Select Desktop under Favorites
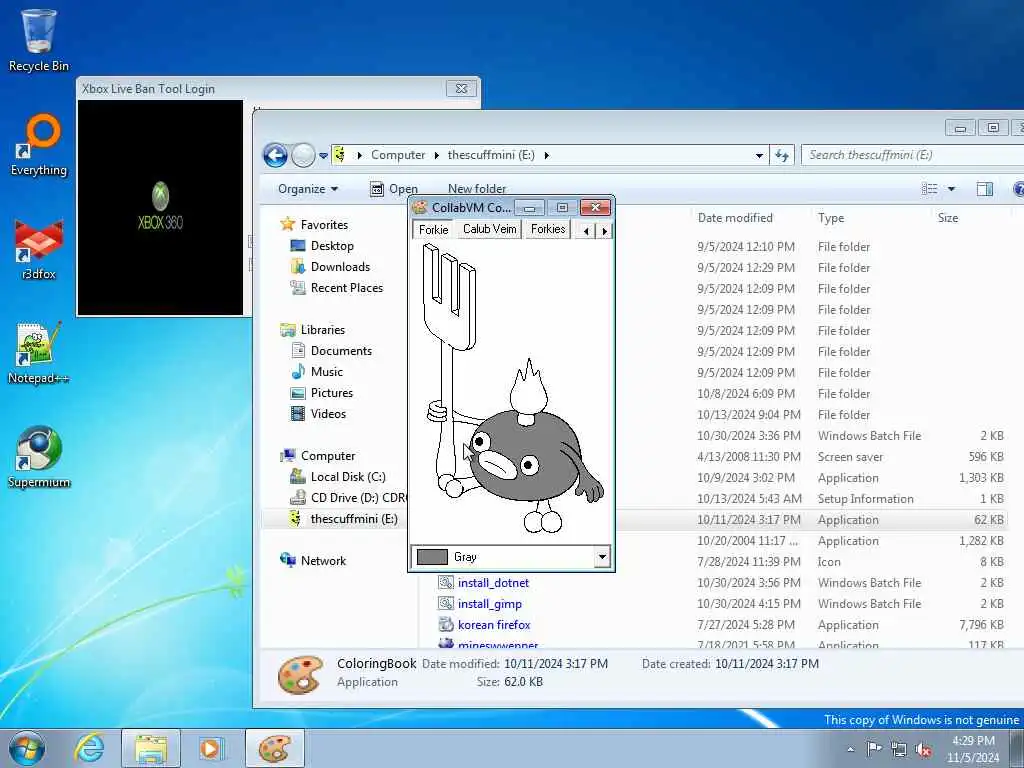The height and width of the screenshot is (768, 1024). tap(332, 246)
